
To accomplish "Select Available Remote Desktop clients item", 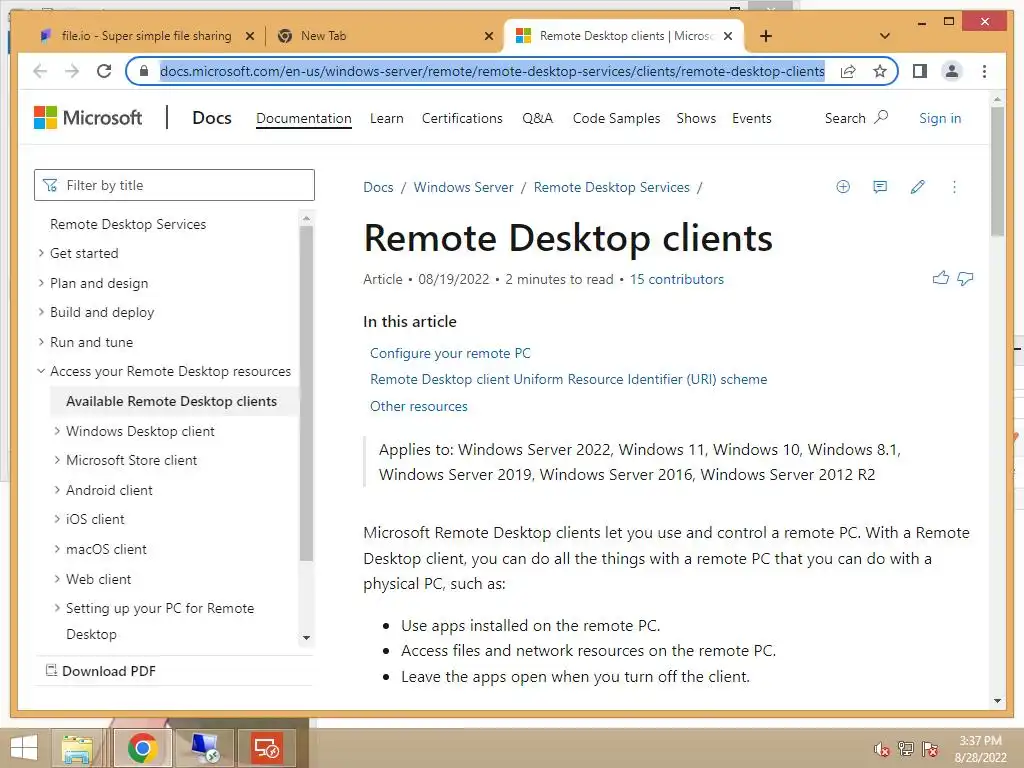I will [x=172, y=401].
